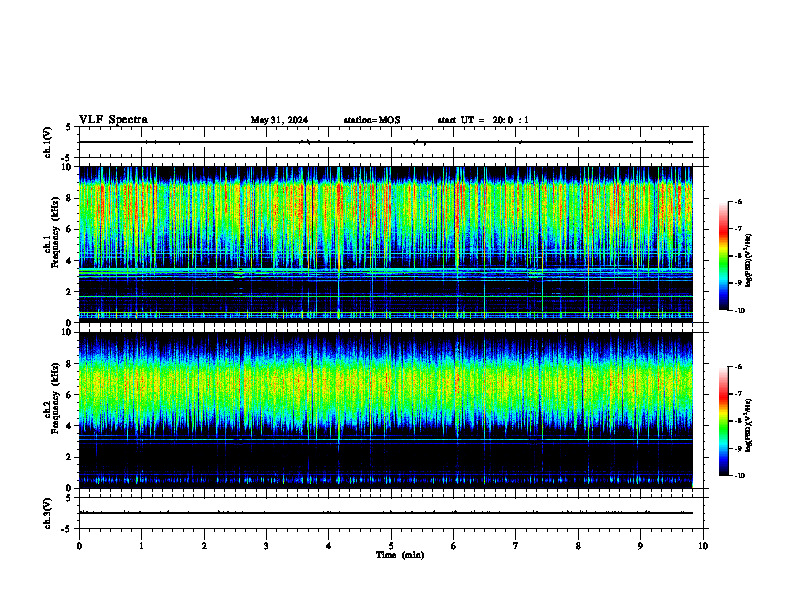Click ch.1 frequency tick label "10"
792x612 pixels.
[67, 167]
